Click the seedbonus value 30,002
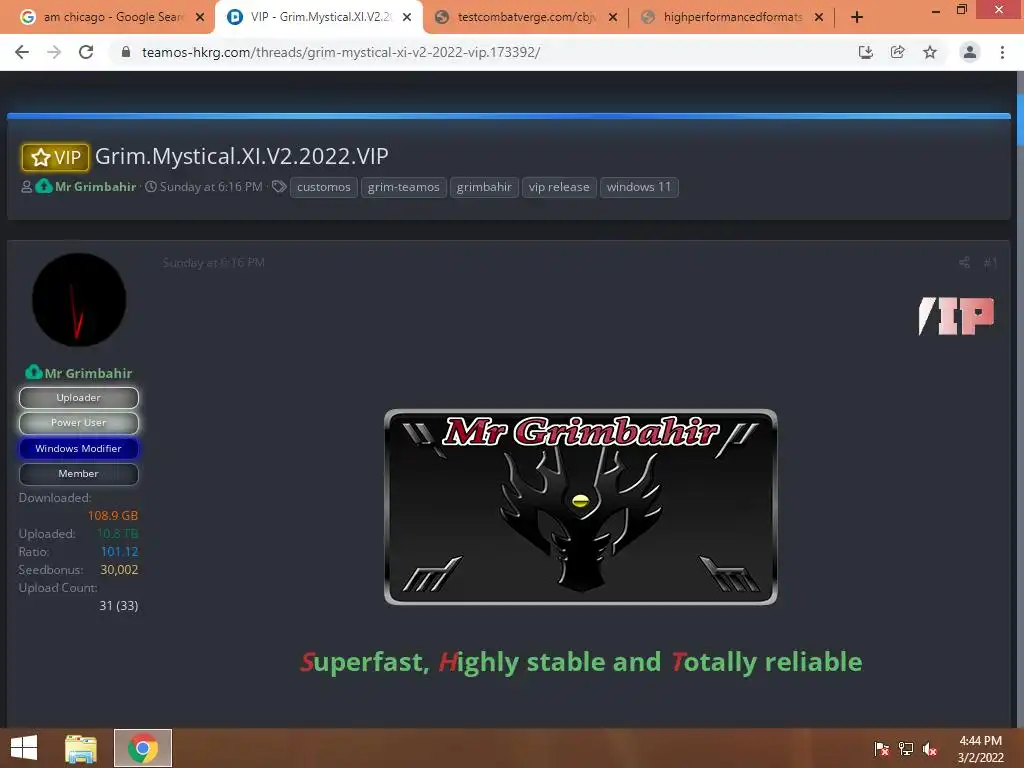The image size is (1024, 768). (x=119, y=569)
